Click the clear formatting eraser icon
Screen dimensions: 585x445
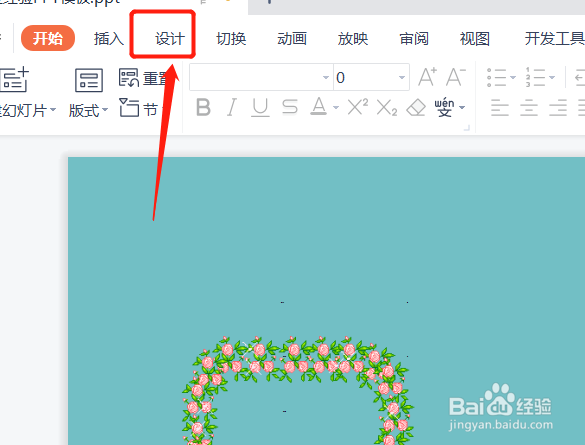(416, 108)
